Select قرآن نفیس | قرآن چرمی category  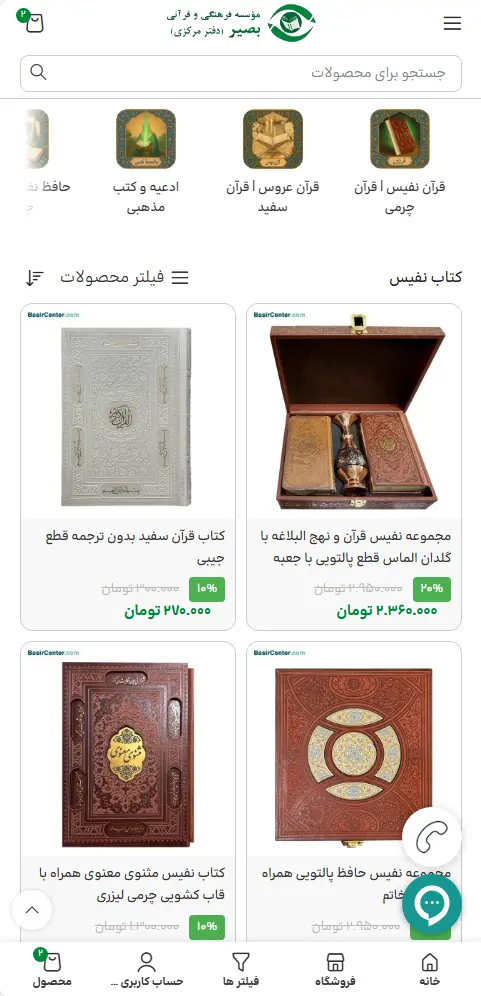pos(400,163)
